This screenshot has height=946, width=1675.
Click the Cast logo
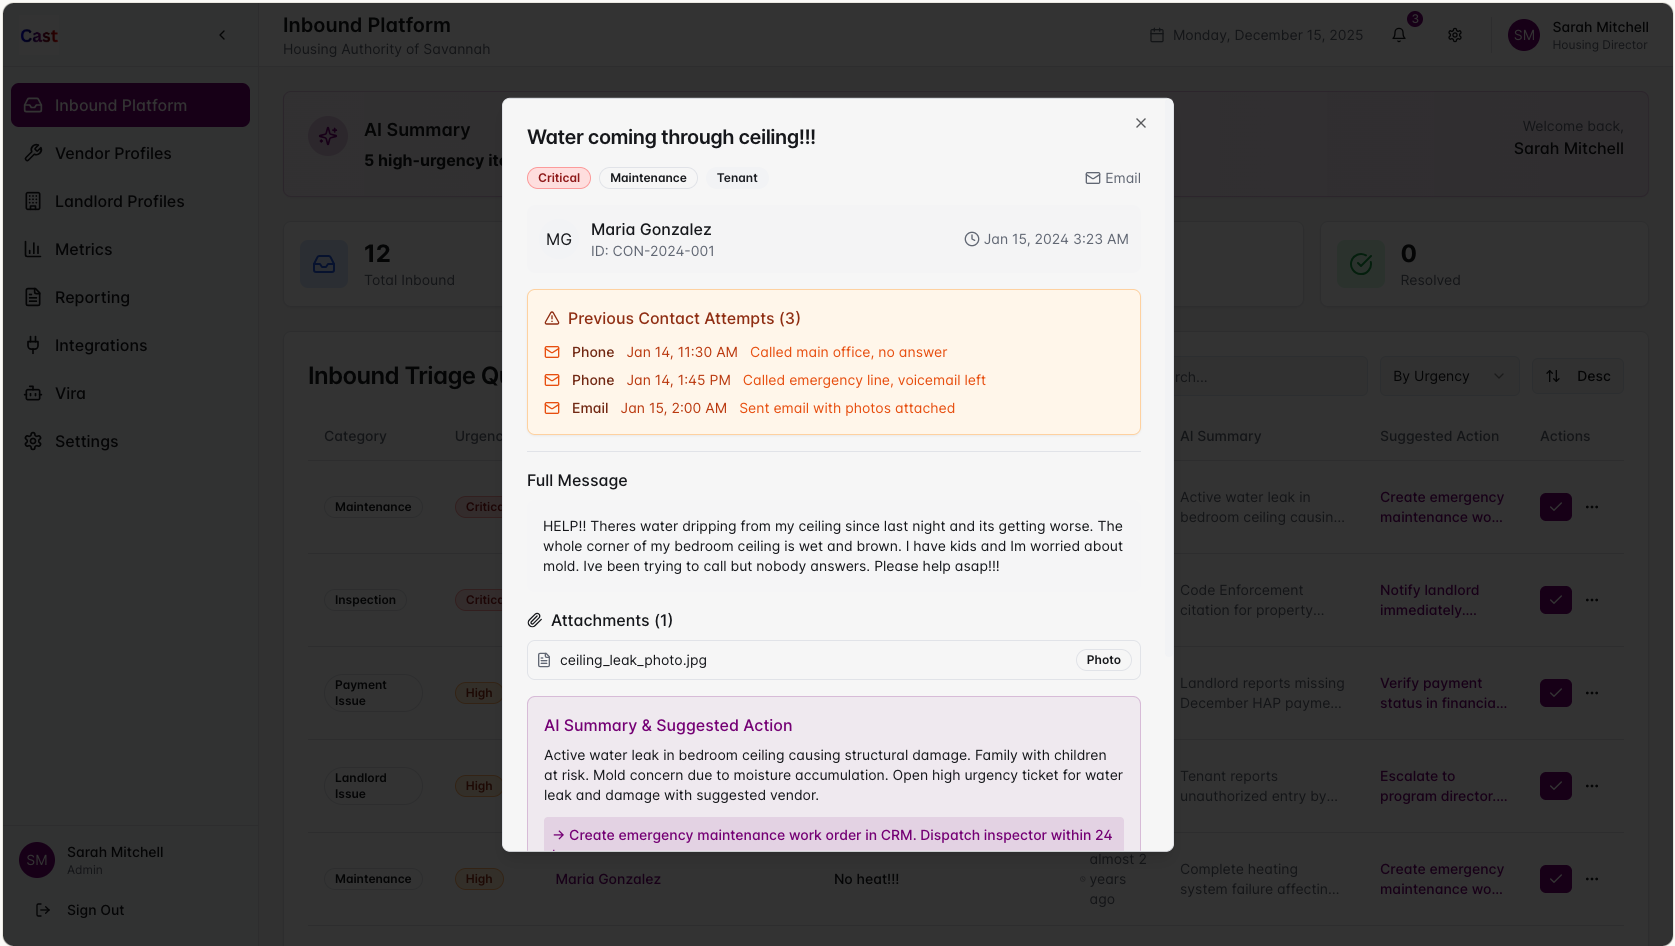[39, 36]
